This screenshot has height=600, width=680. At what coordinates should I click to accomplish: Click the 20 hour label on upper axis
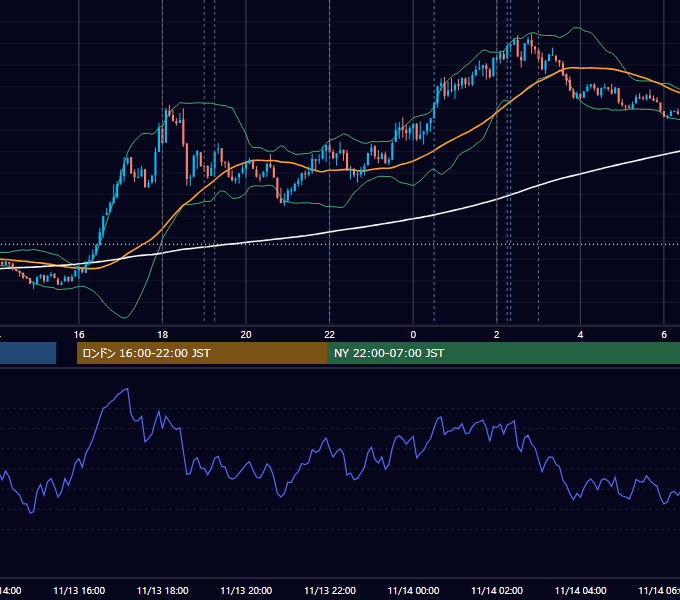click(246, 335)
